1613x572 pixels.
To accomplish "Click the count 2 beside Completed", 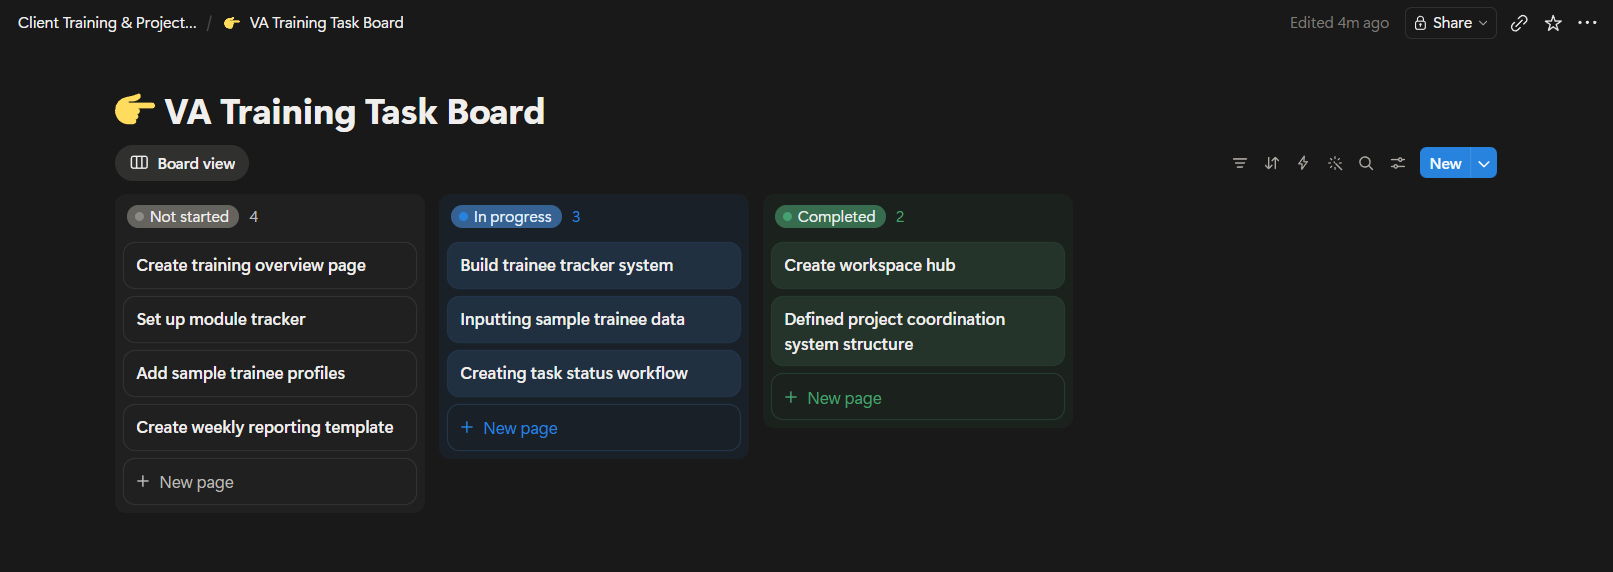I will click(900, 216).
